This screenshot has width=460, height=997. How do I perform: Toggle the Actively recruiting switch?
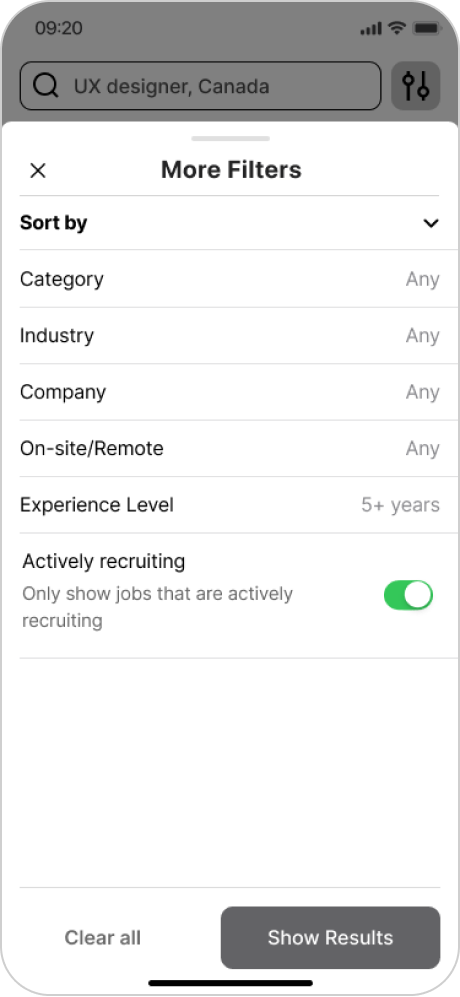[408, 595]
